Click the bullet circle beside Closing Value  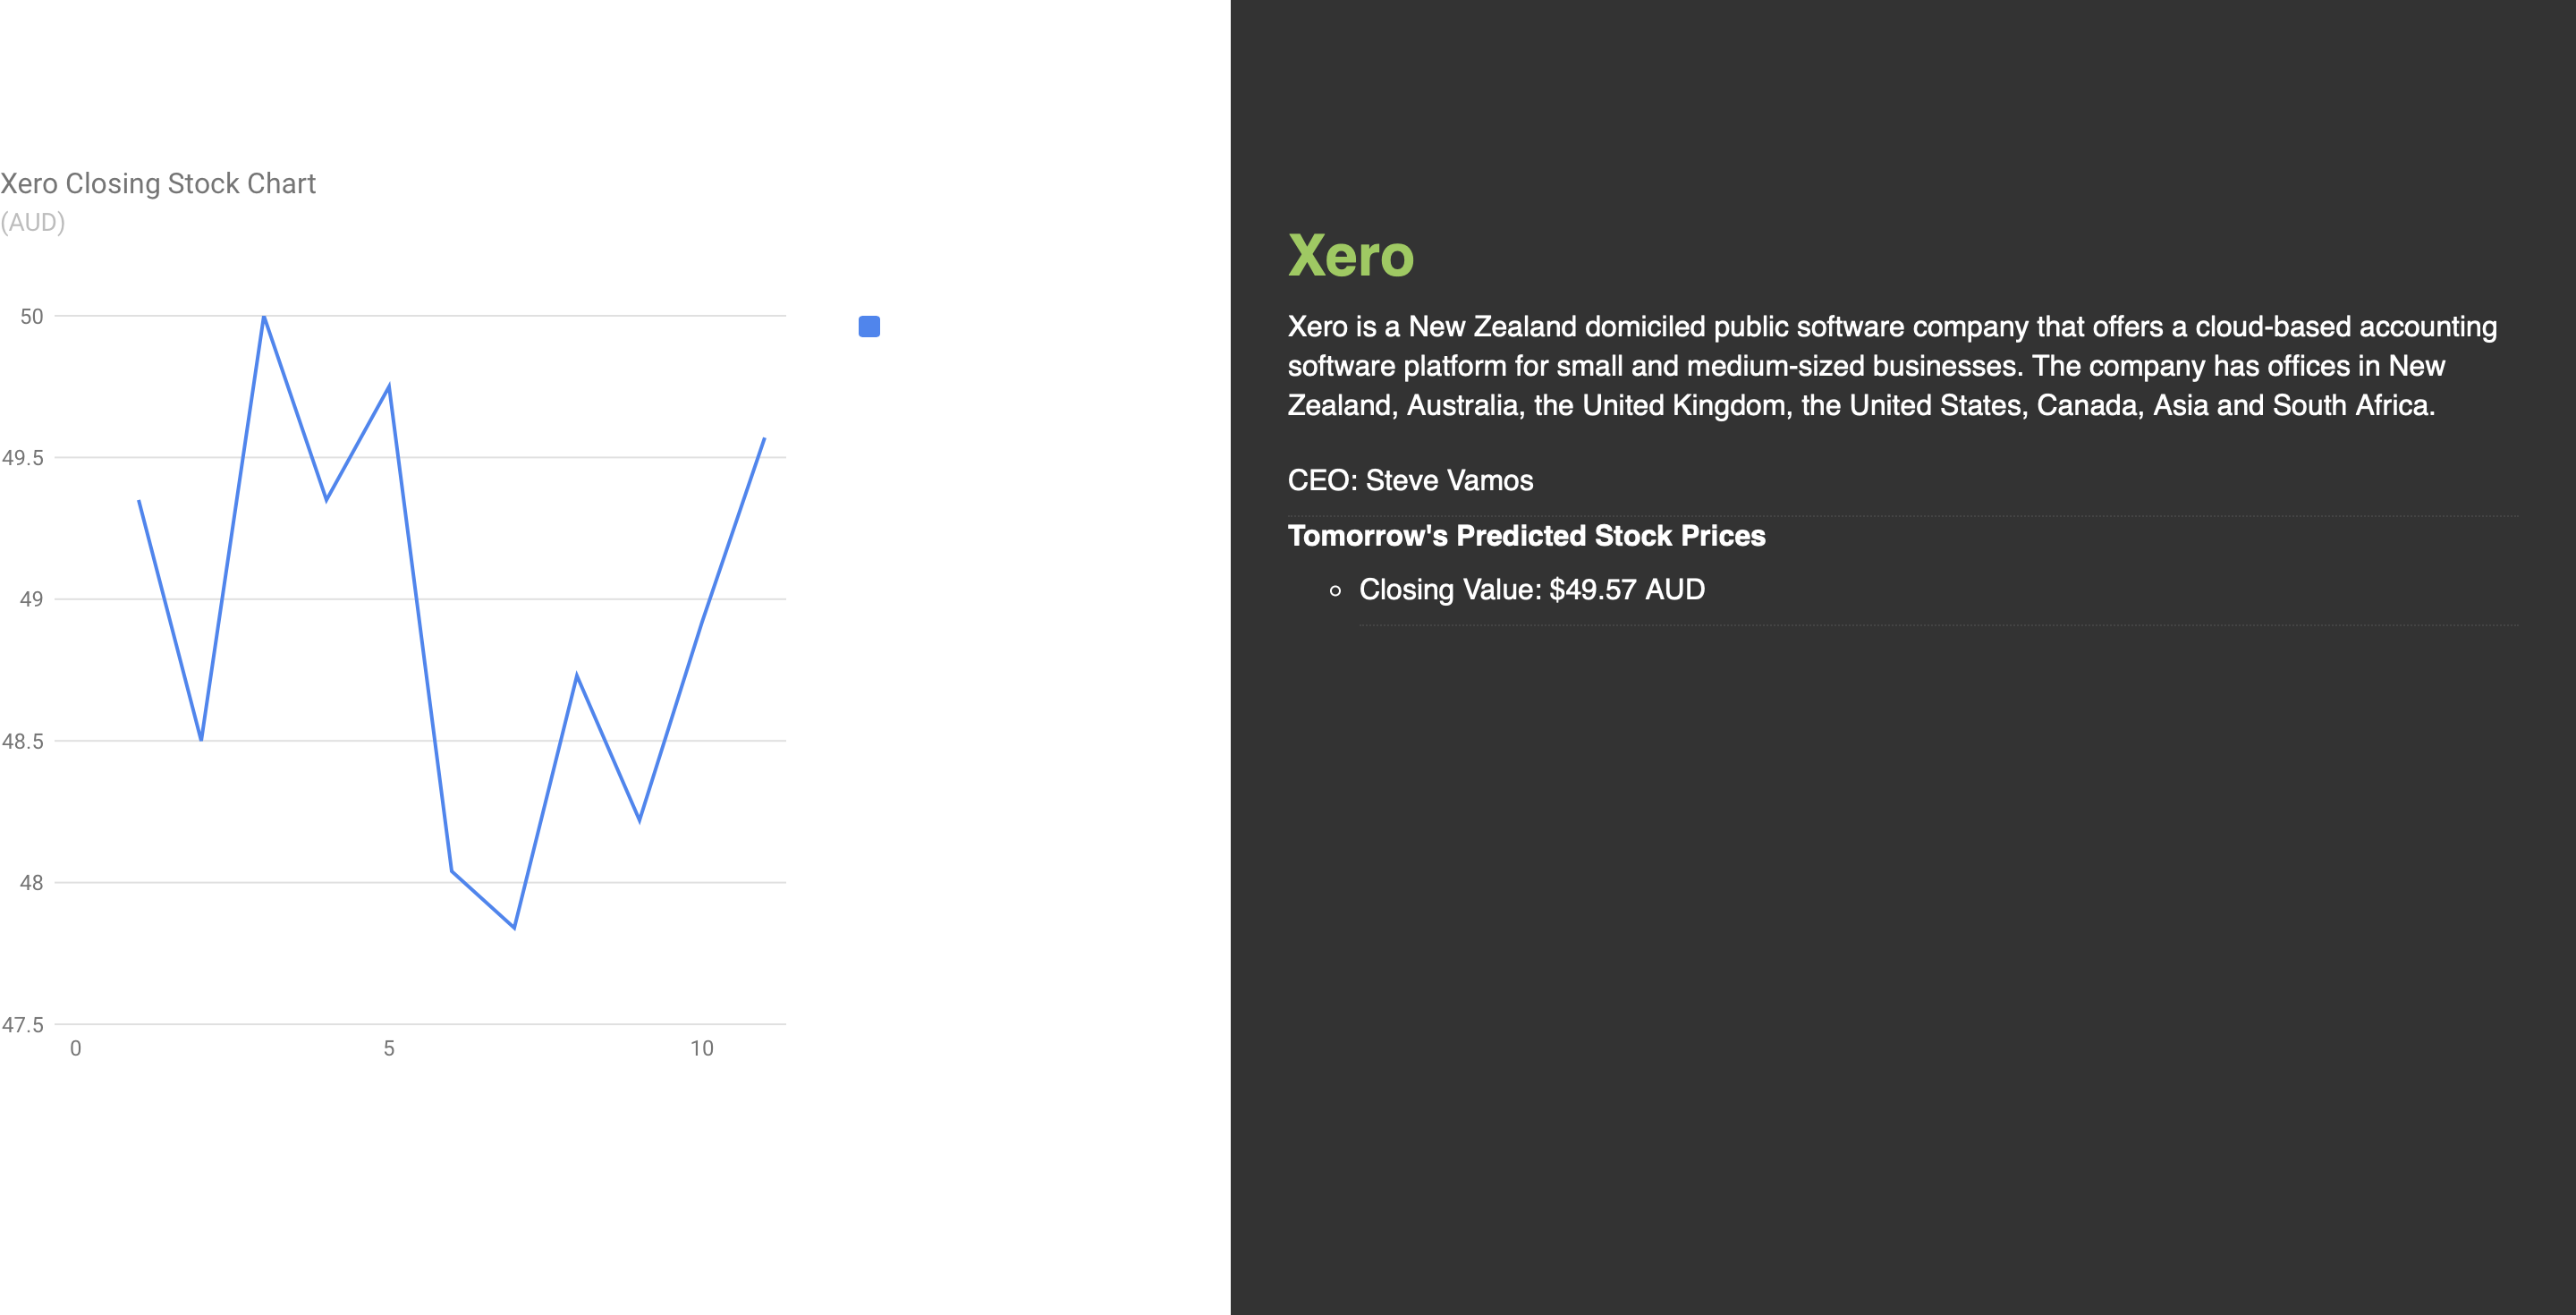coord(1335,591)
